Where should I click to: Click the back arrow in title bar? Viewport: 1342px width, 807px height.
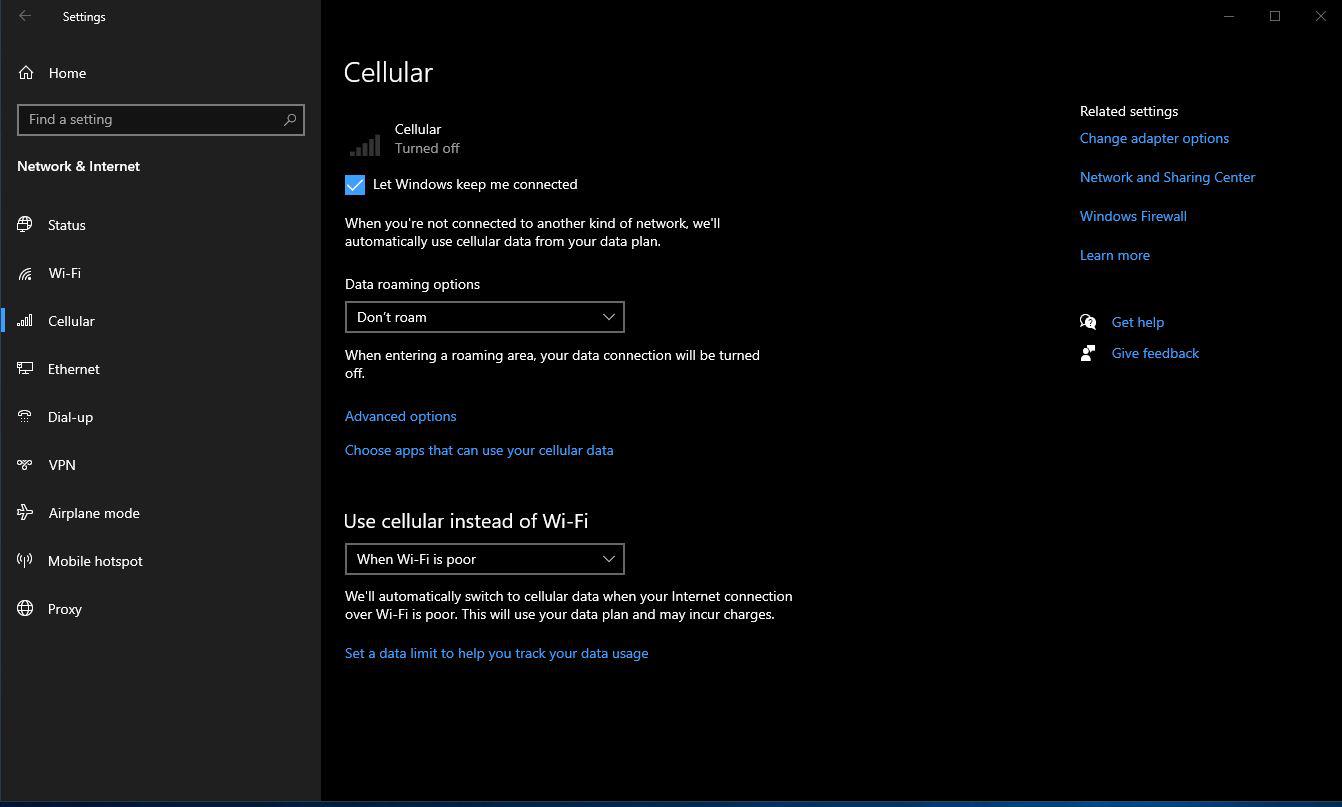tap(25, 16)
